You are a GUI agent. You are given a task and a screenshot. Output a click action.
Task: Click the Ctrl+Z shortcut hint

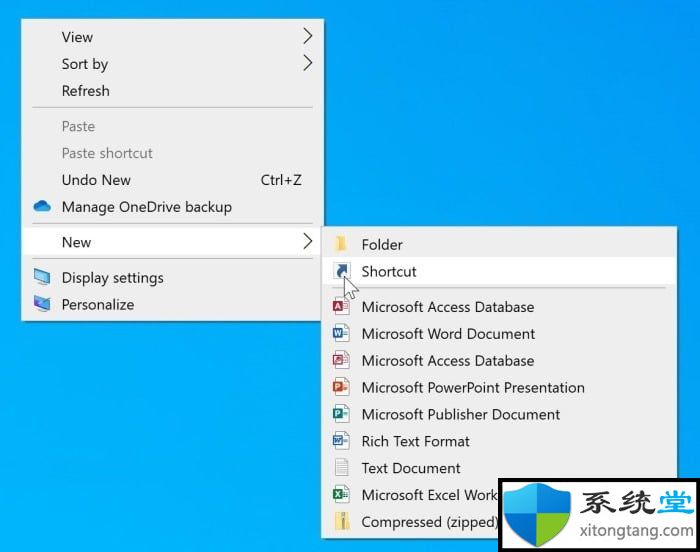click(281, 180)
